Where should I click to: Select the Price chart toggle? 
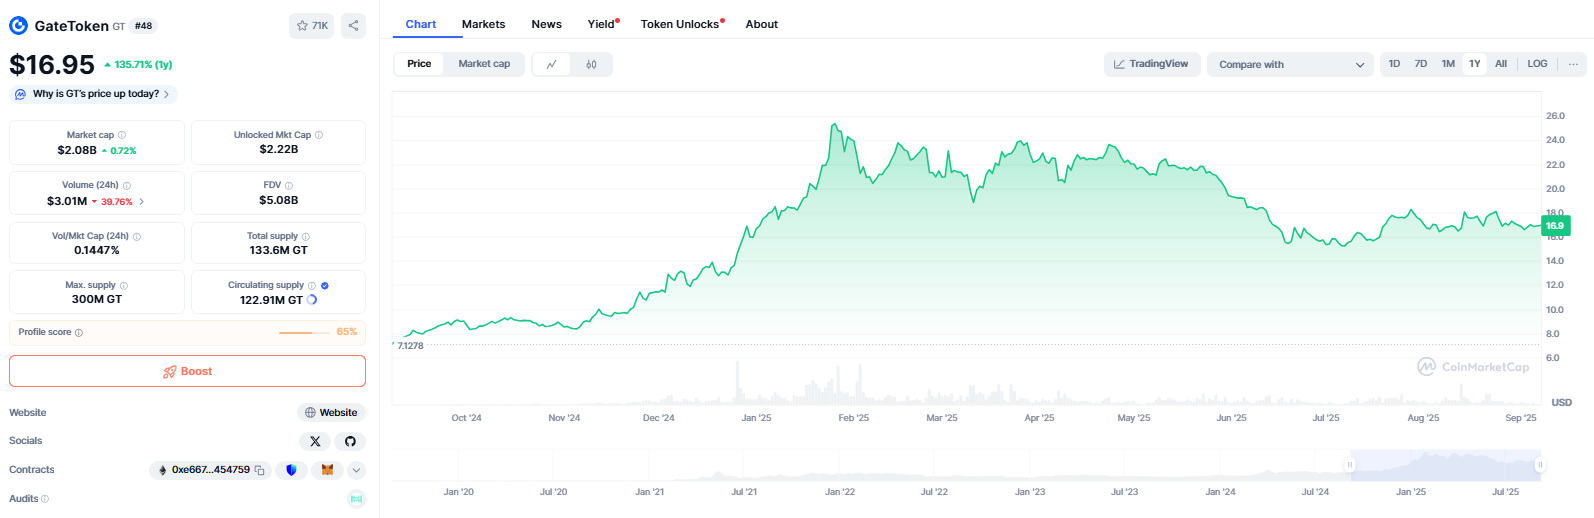coord(419,64)
